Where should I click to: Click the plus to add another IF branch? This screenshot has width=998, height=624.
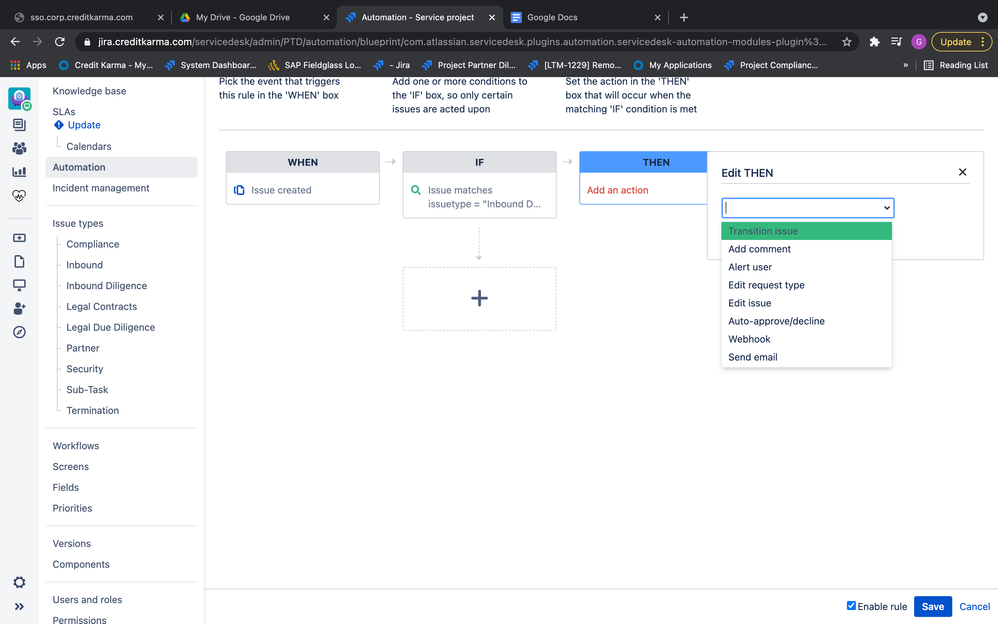pos(479,298)
